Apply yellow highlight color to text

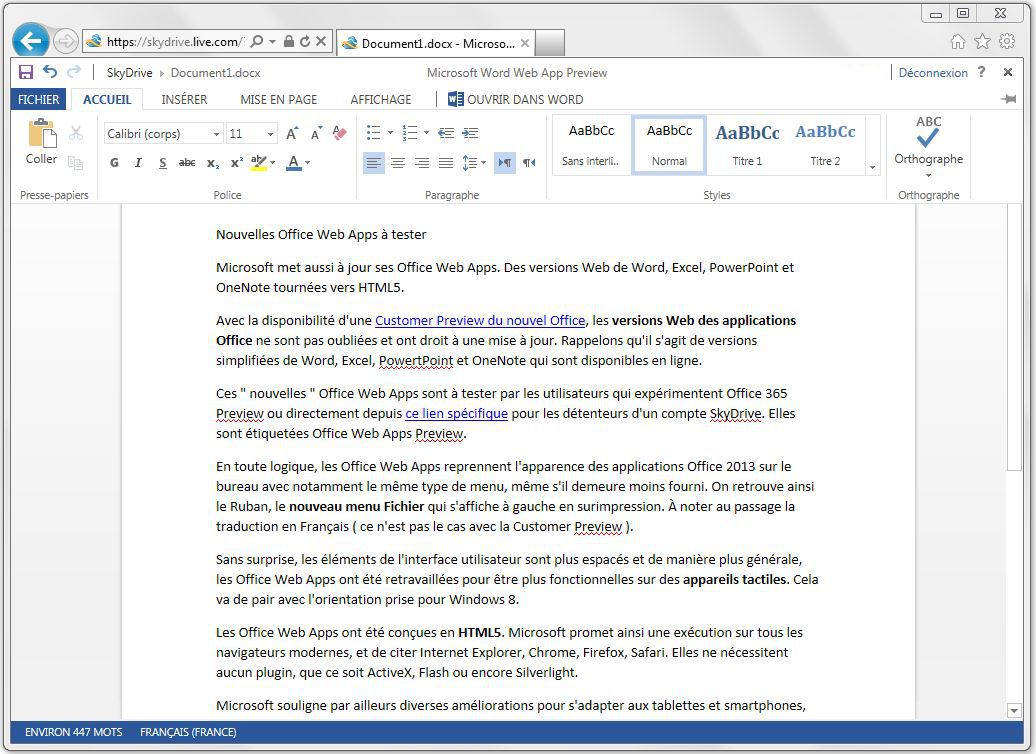258,163
